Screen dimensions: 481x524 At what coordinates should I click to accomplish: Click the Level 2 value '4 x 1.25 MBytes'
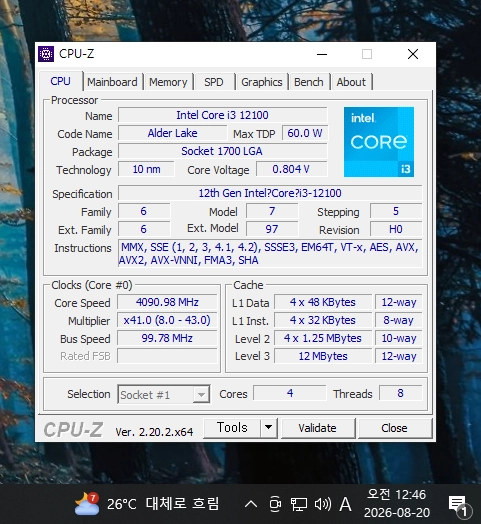click(x=323, y=338)
